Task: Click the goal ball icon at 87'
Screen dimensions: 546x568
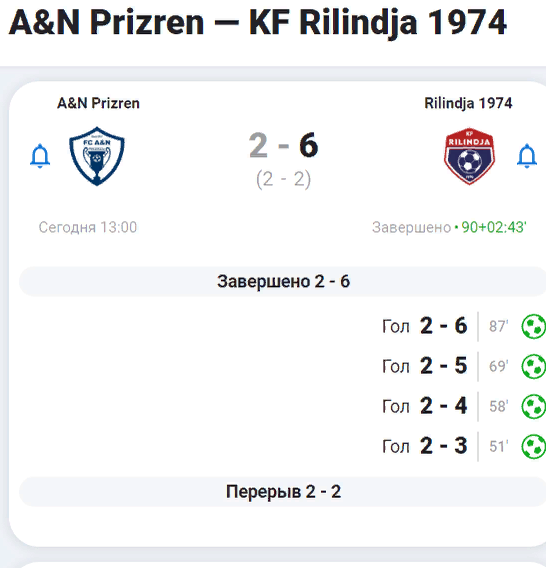Action: click(534, 326)
